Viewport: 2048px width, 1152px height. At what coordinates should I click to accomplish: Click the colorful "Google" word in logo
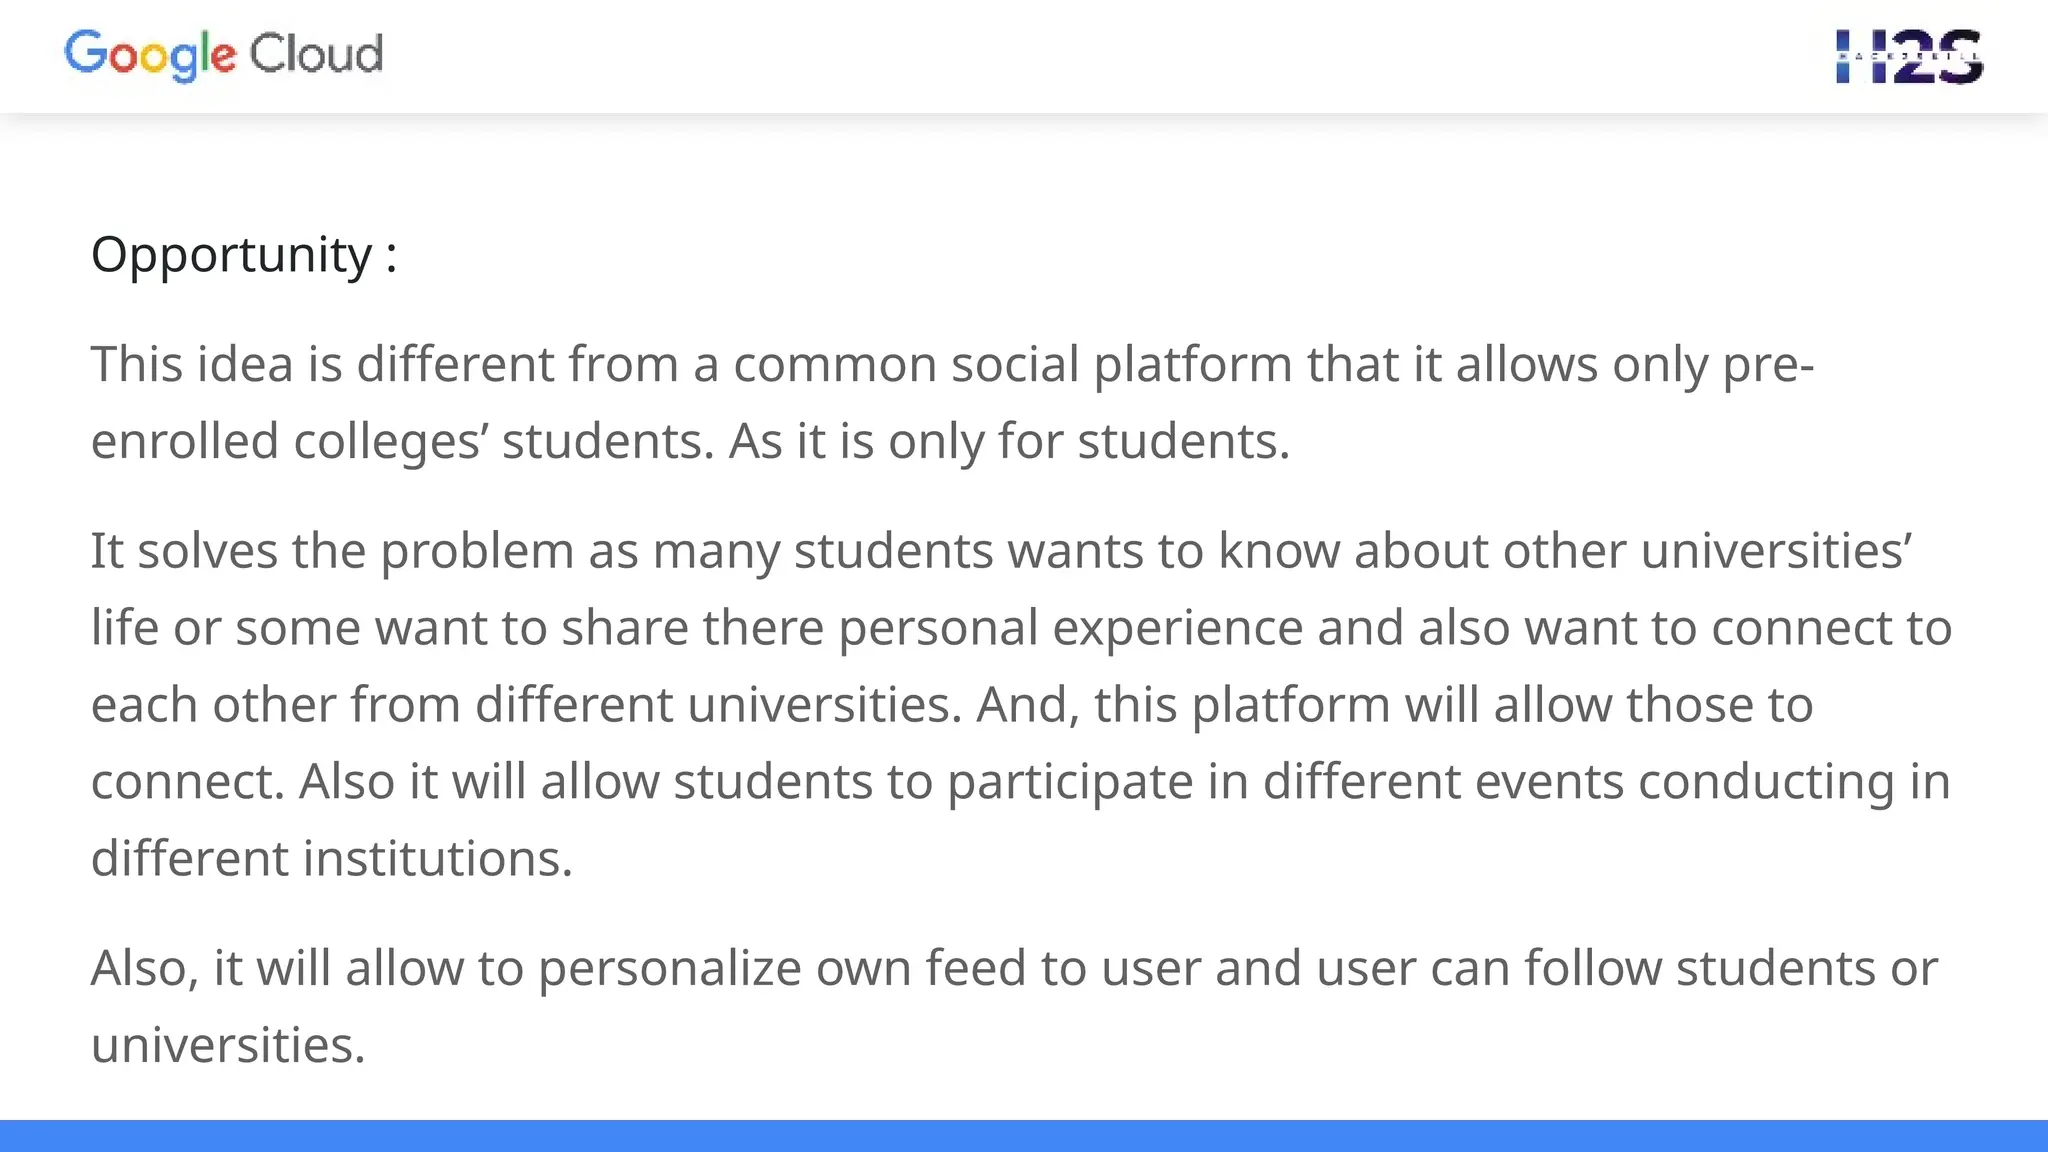click(x=150, y=54)
